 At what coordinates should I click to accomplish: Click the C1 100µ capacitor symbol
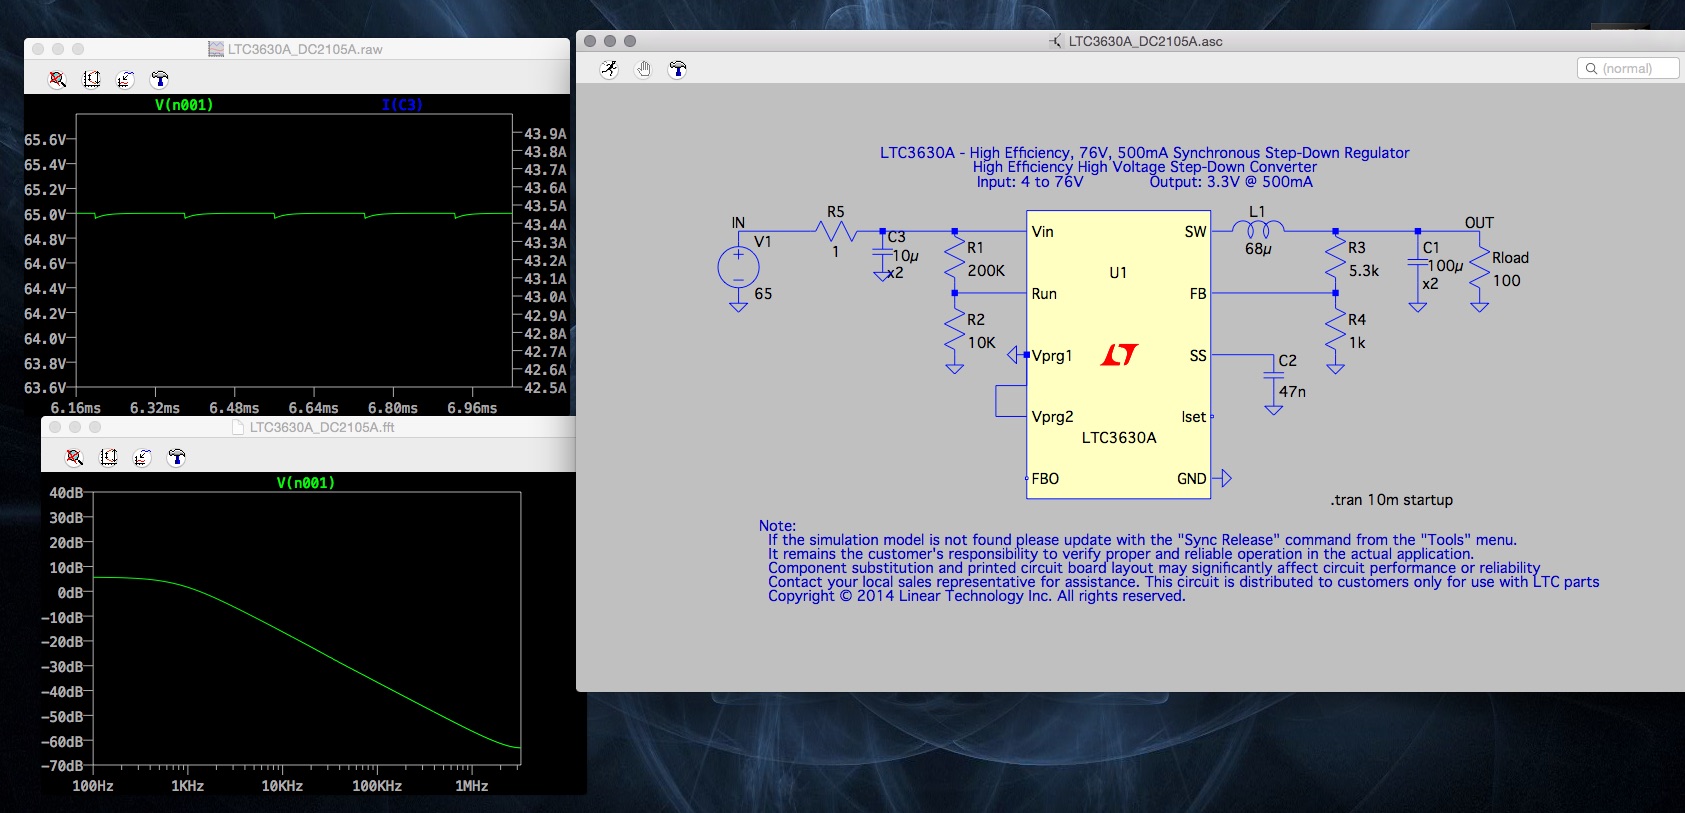1417,262
